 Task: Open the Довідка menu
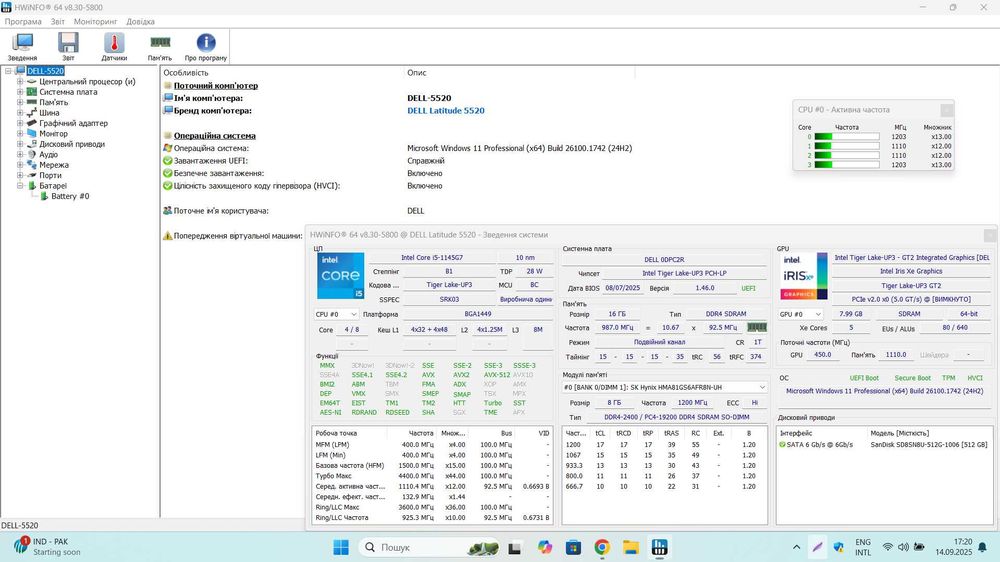click(x=140, y=22)
